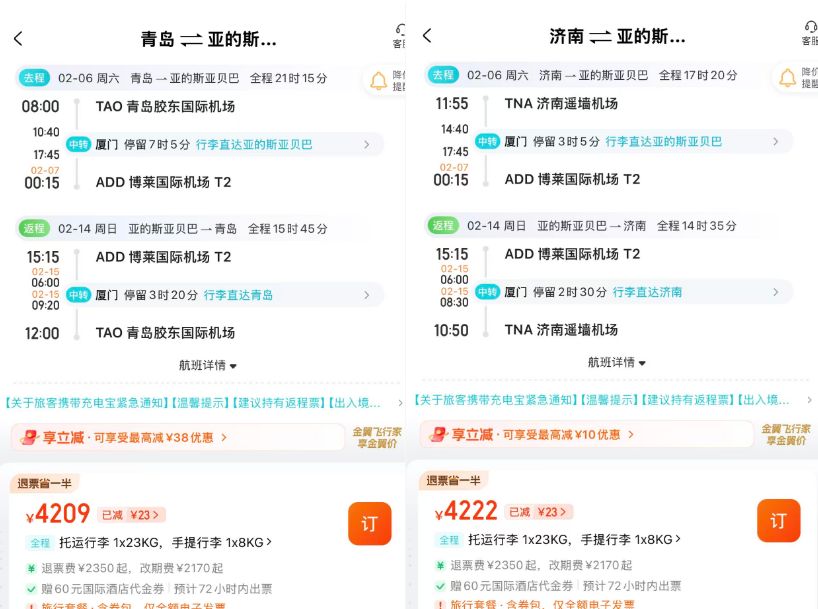This screenshot has width=818, height=609.
Task: Tap the 退票省一半 tag above ¥4209
Action: pos(44,483)
